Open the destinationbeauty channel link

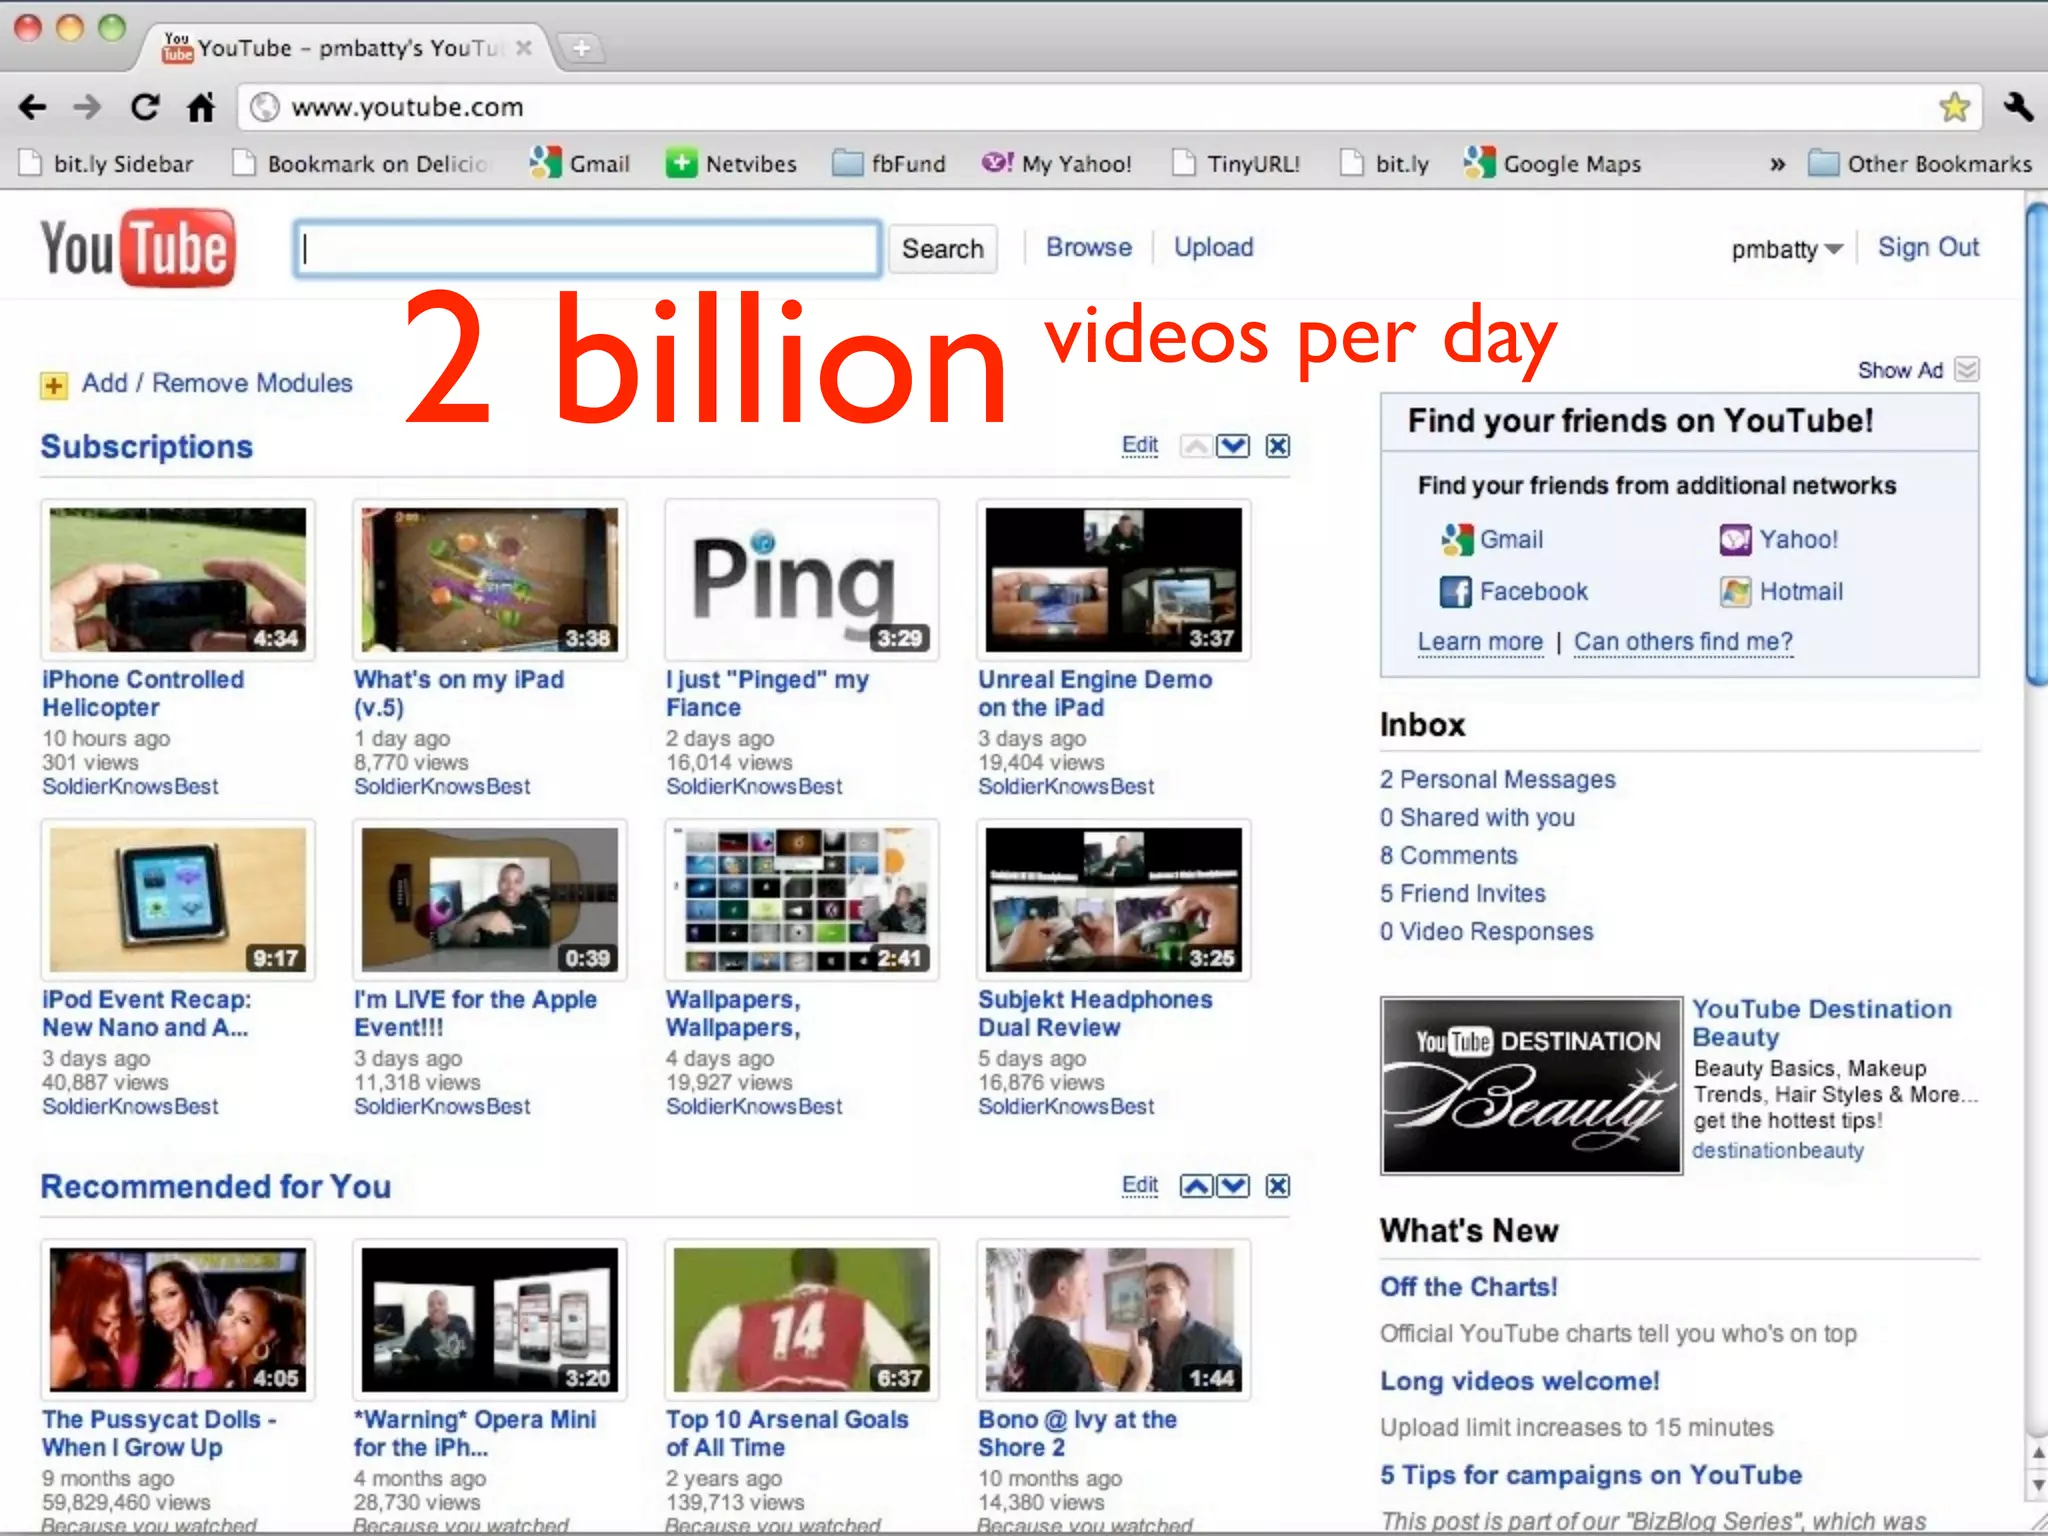click(1777, 1151)
